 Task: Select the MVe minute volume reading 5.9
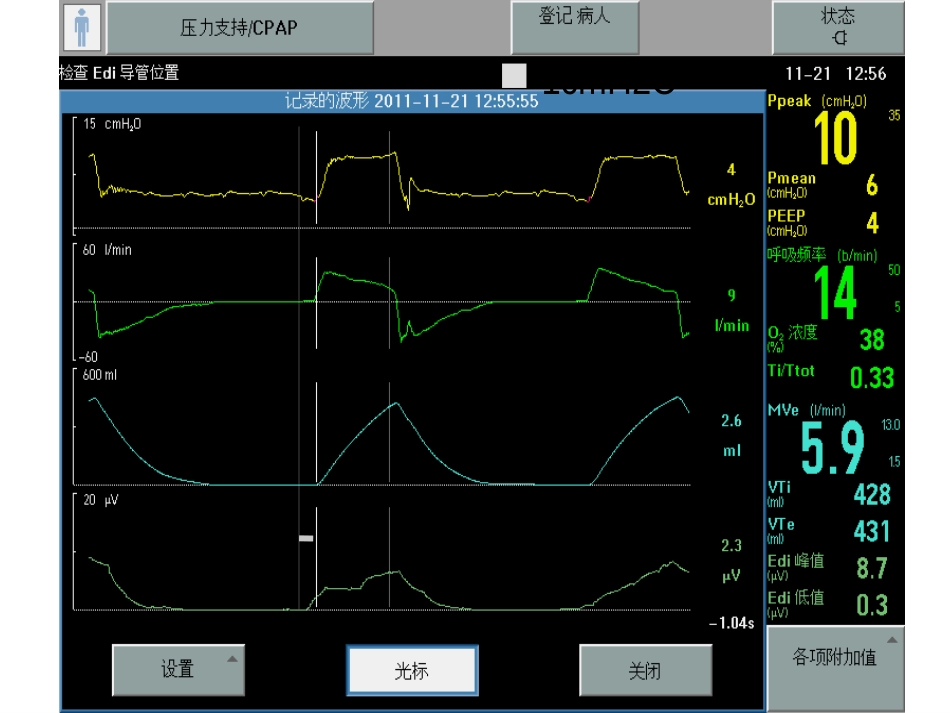[x=832, y=448]
